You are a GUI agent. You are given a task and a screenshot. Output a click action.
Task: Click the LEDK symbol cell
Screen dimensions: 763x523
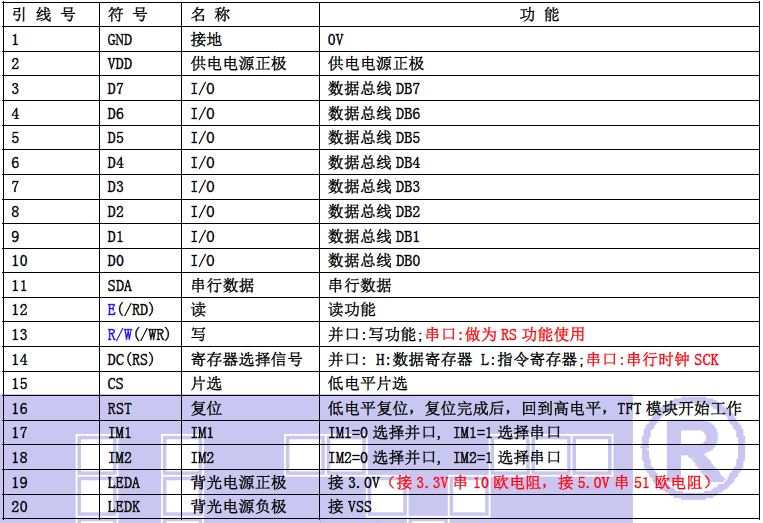(x=123, y=507)
